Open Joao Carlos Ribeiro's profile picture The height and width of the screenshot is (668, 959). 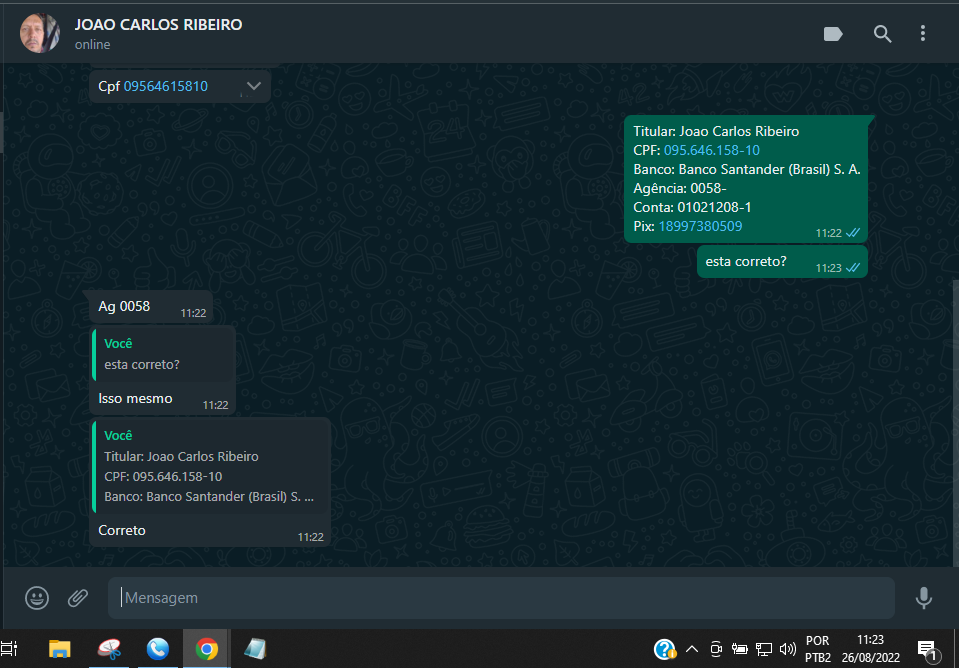point(40,34)
